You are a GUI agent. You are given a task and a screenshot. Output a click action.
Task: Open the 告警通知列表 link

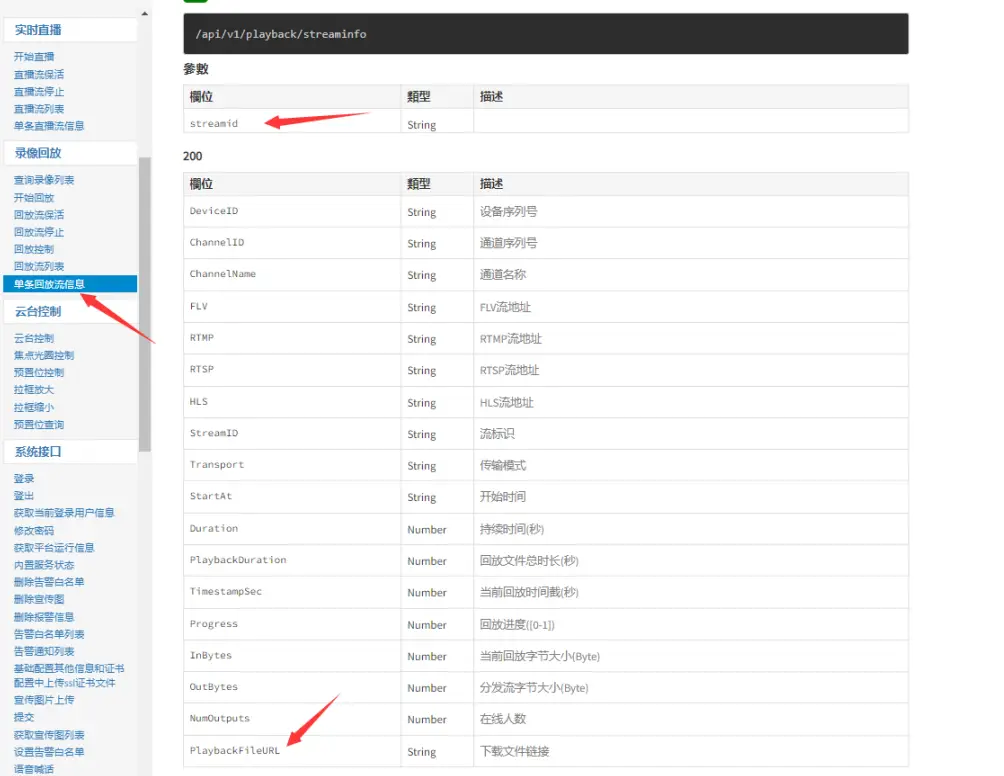tap(44, 652)
